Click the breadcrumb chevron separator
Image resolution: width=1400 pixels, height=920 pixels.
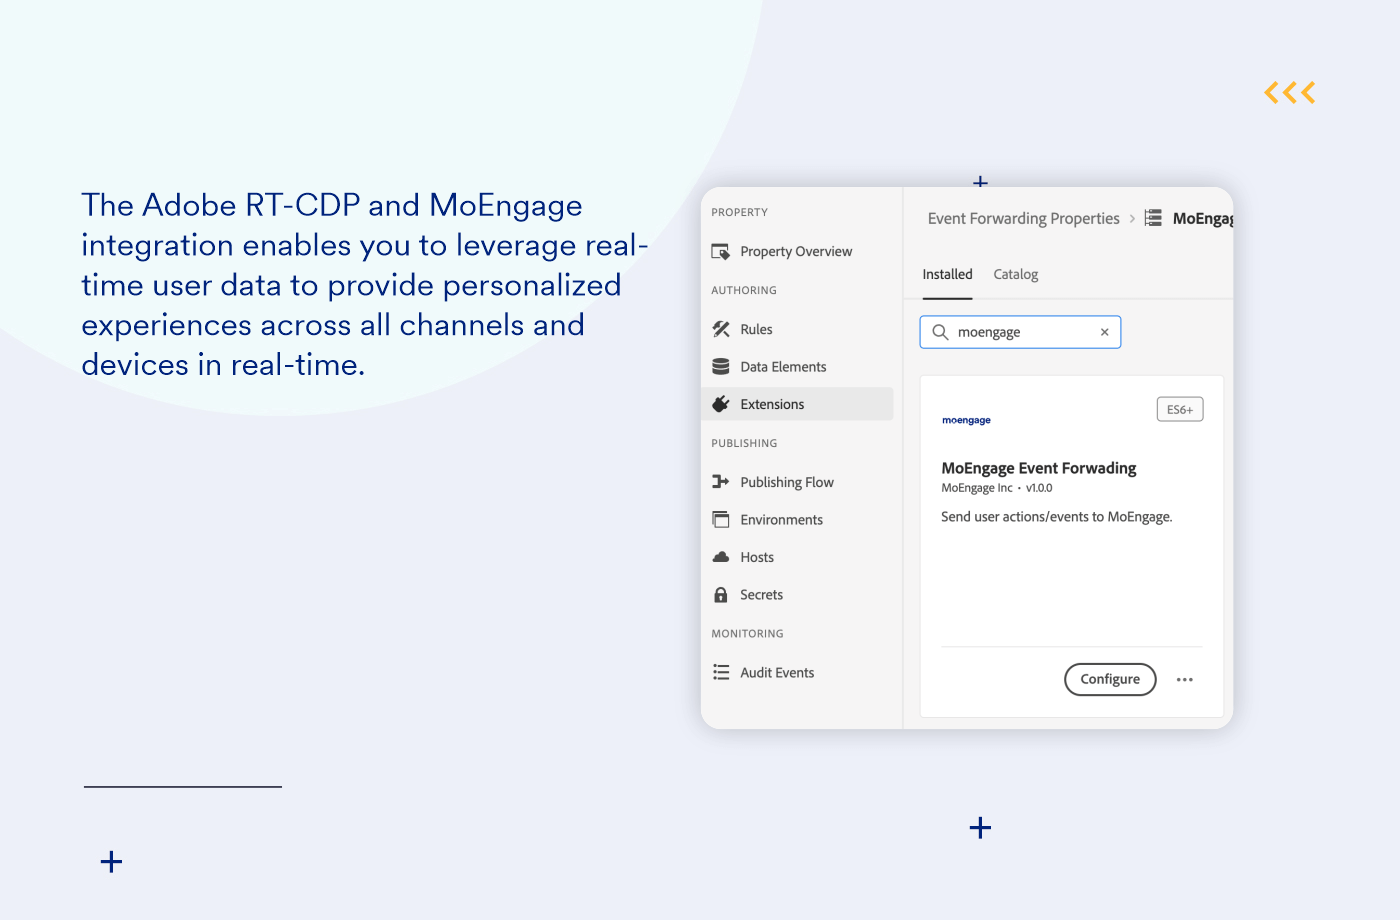click(x=1132, y=218)
